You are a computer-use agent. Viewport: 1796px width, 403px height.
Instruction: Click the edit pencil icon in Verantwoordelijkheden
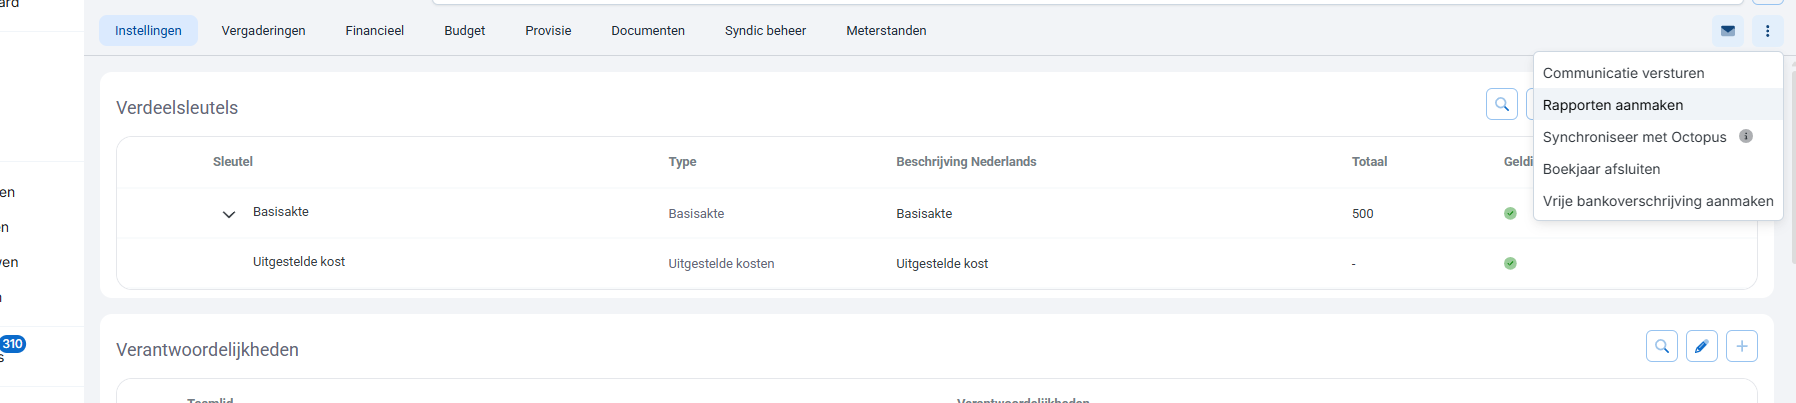[x=1701, y=346]
